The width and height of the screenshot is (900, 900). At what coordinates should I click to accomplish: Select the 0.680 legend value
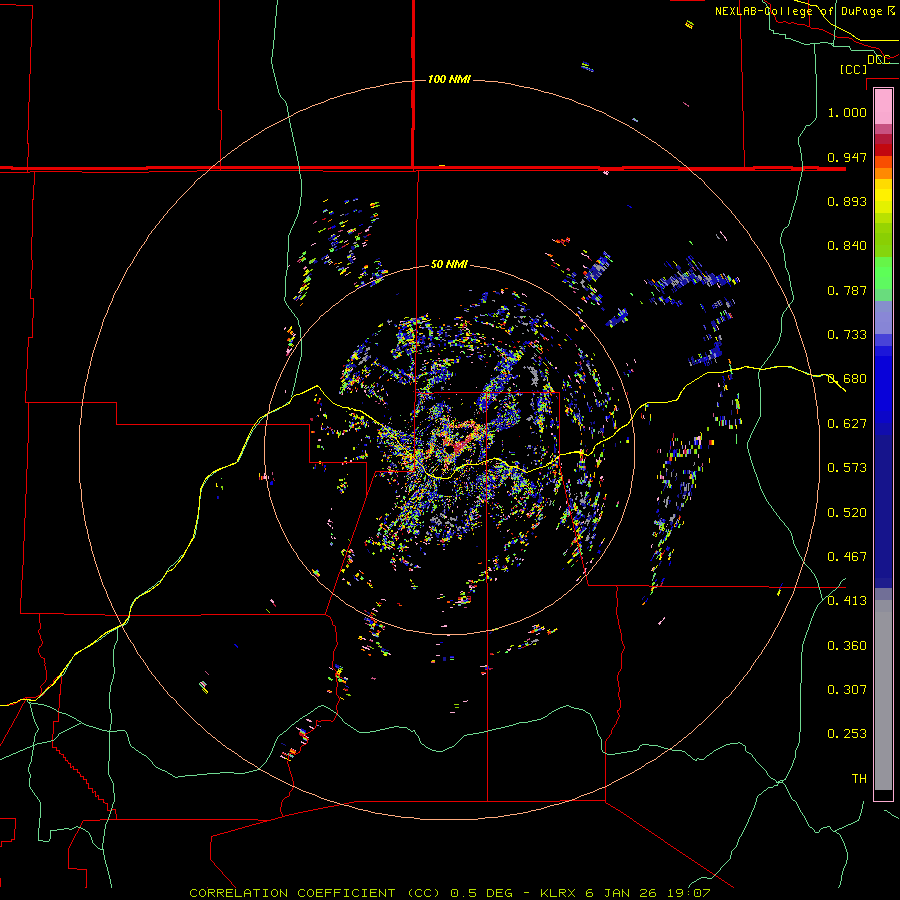[x=847, y=379]
